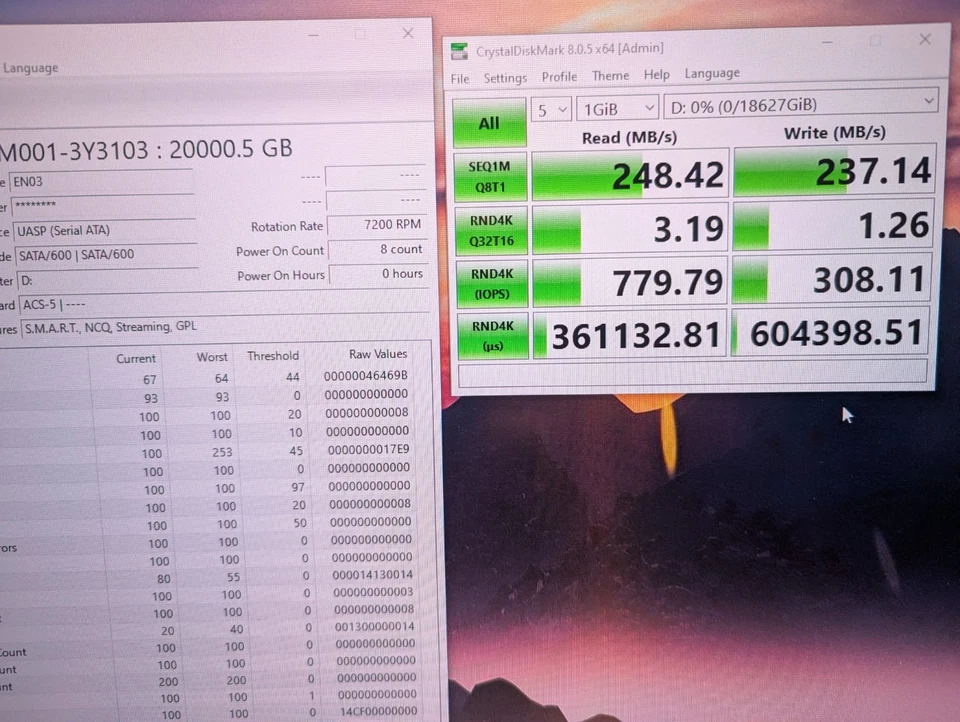Select the masked serial number field
The width and height of the screenshot is (960, 722).
(x=100, y=205)
